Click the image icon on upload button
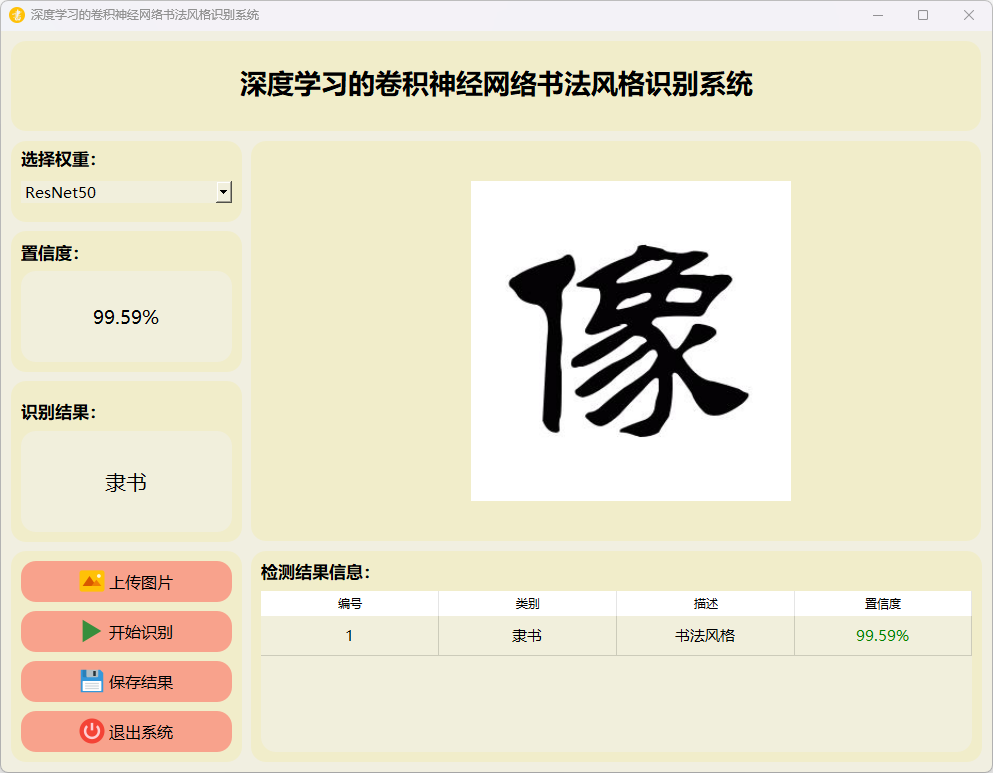Viewport: 993px width, 773px height. 92,581
